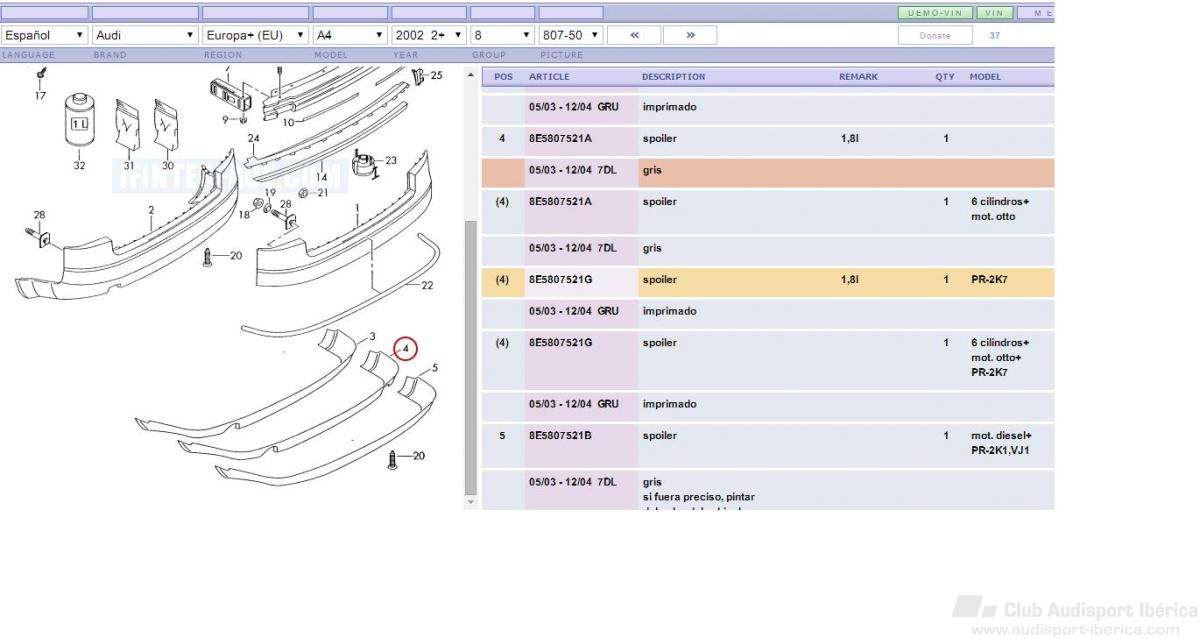Click article 8E5807521G in PR-2K7 highlighted row
Viewport: 1200px width, 638px height.
tap(560, 280)
